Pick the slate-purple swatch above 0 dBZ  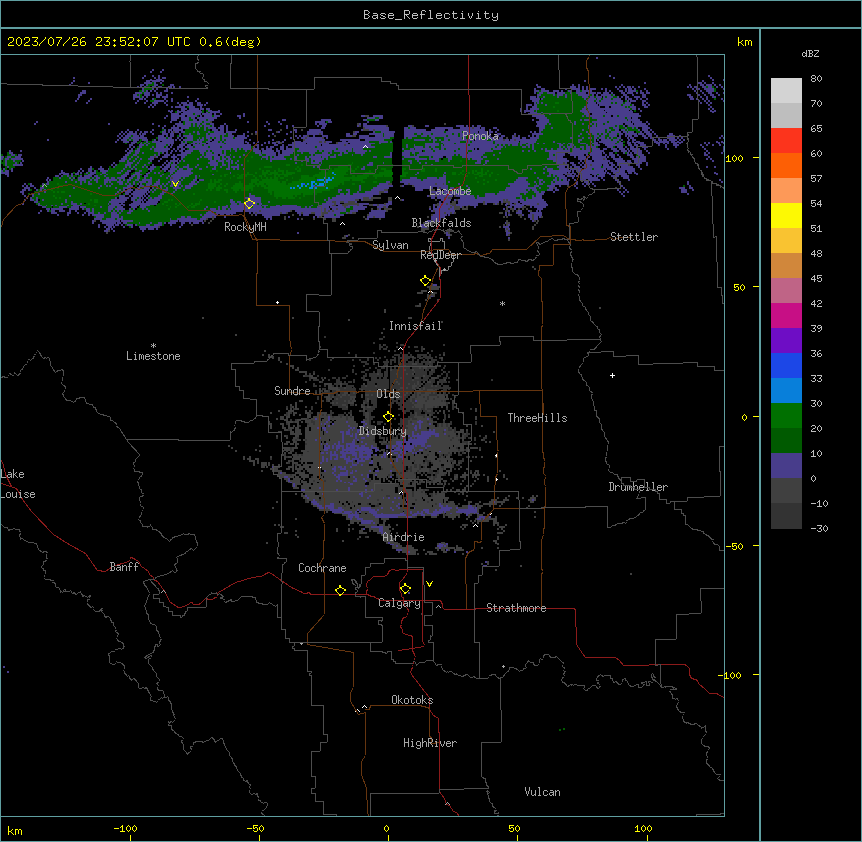[x=786, y=466]
